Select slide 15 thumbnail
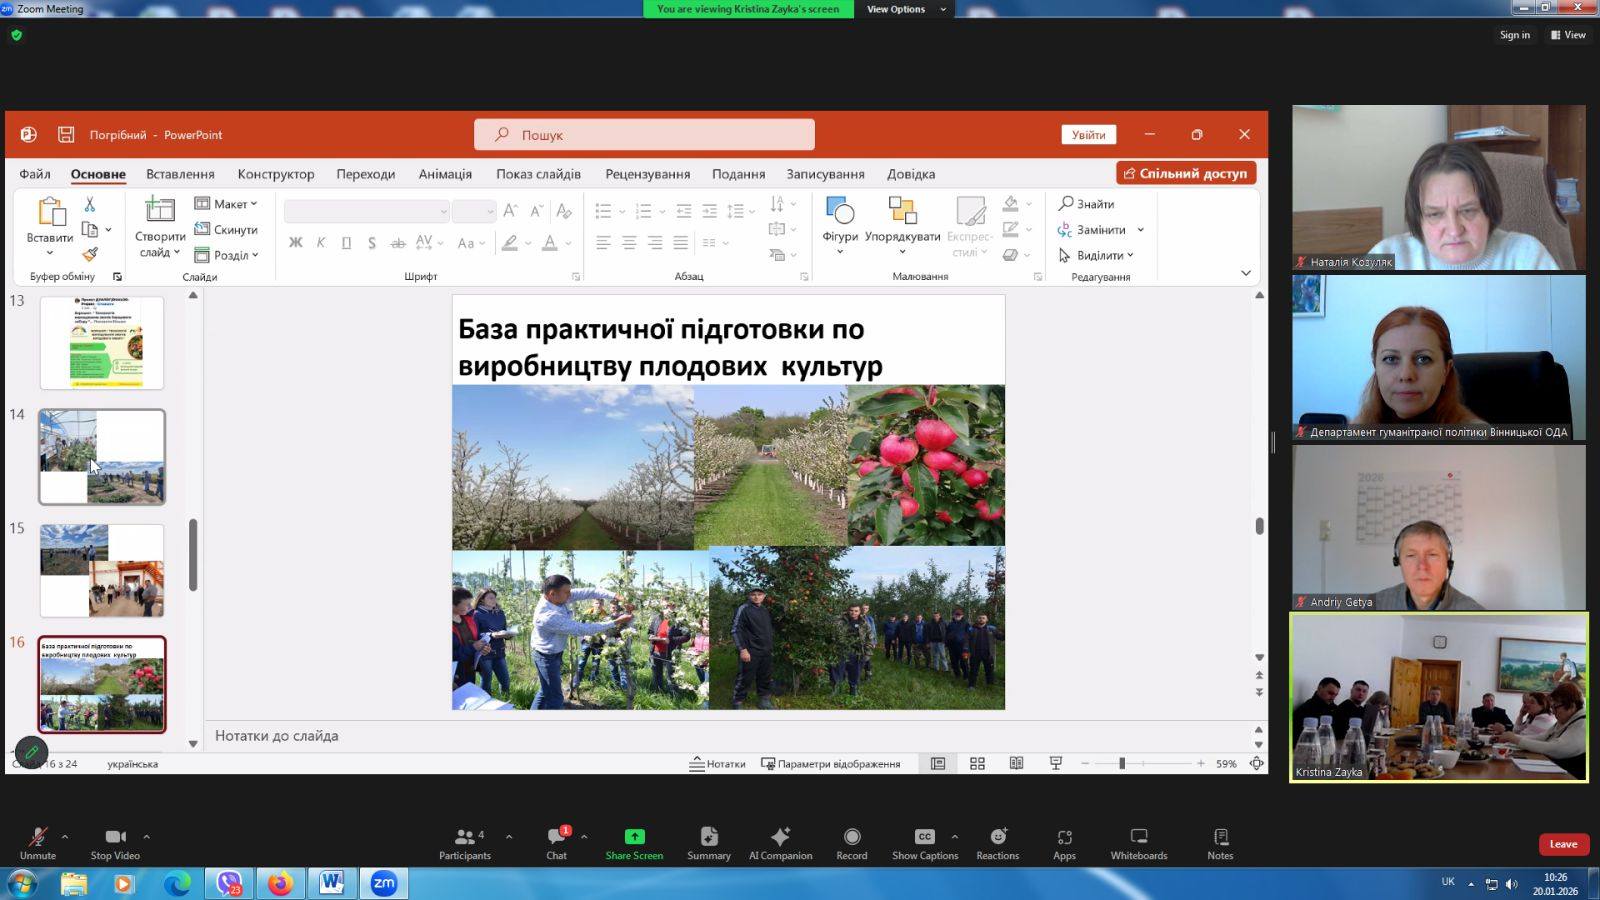The width and height of the screenshot is (1600, 900). coord(102,570)
